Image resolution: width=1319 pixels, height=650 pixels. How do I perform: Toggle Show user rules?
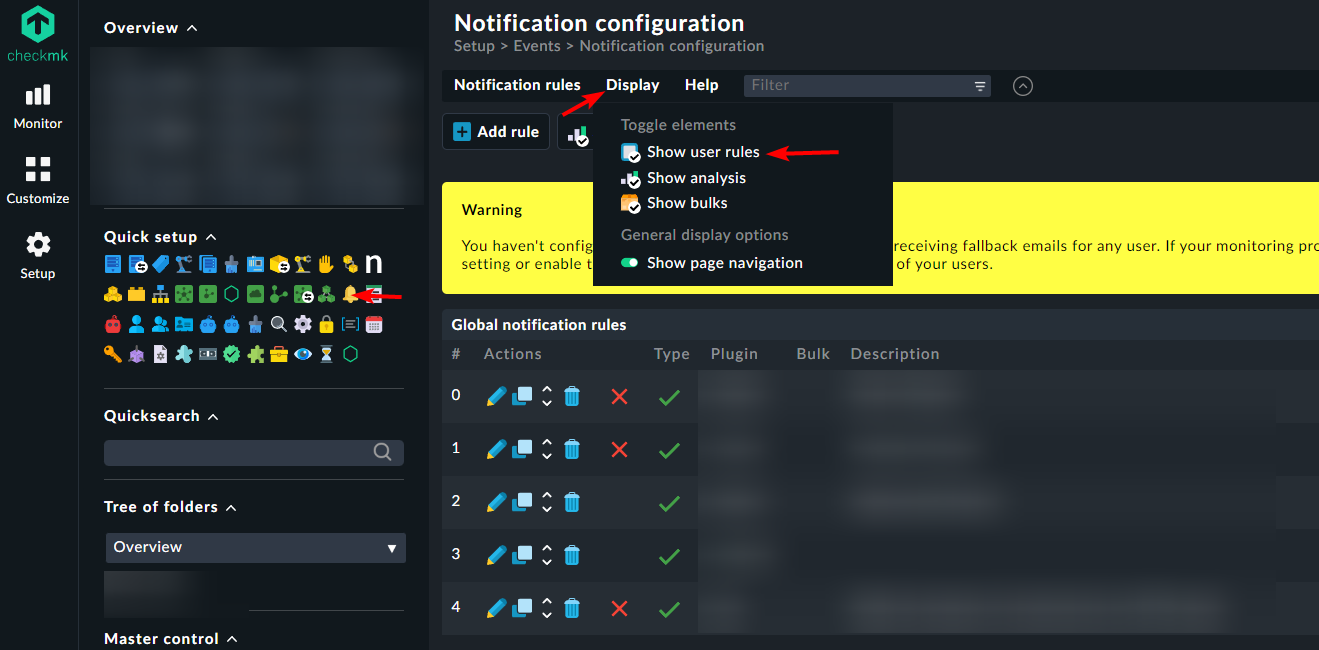coord(690,152)
